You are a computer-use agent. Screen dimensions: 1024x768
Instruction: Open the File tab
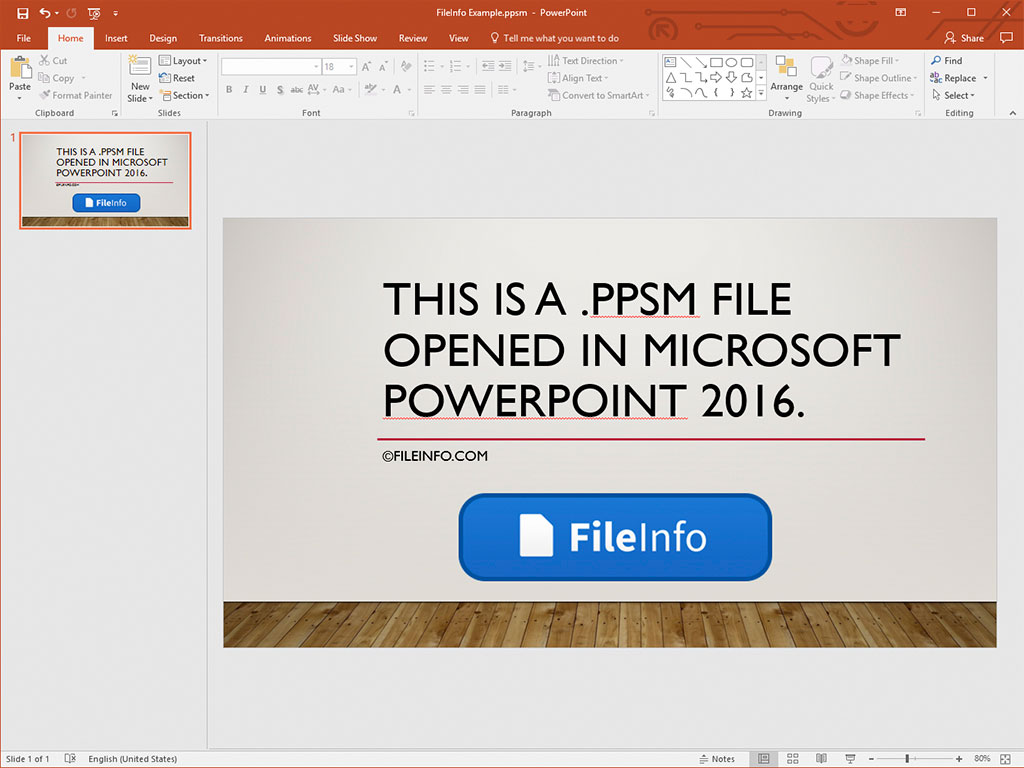point(24,38)
